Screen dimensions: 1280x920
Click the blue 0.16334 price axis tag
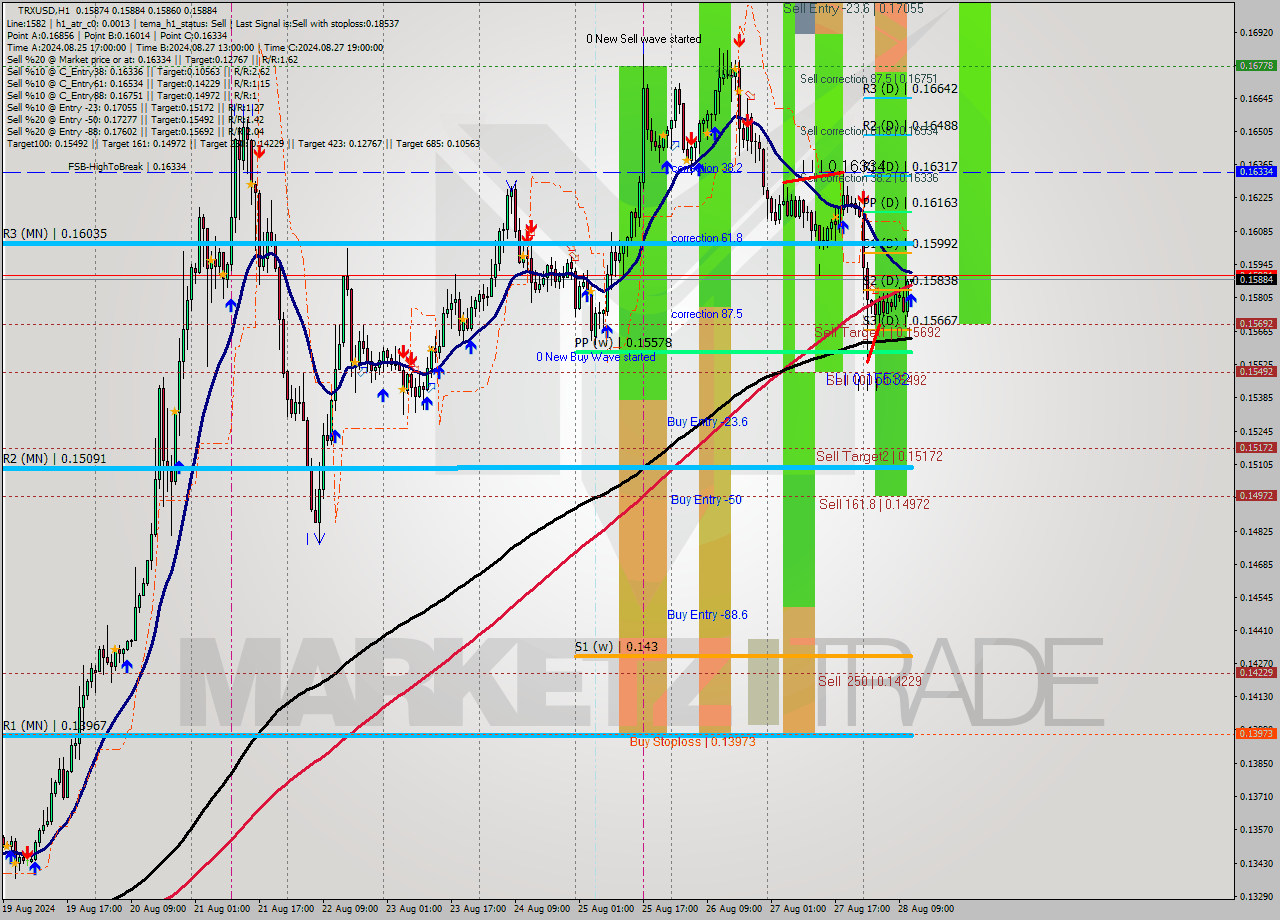[x=1255, y=172]
